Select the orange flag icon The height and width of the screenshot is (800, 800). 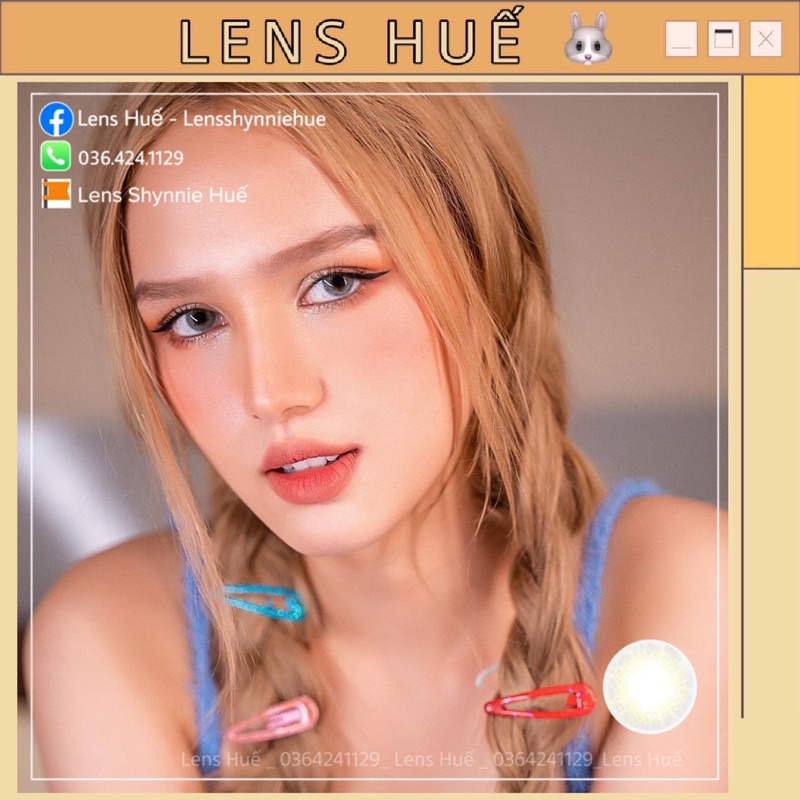point(56,194)
